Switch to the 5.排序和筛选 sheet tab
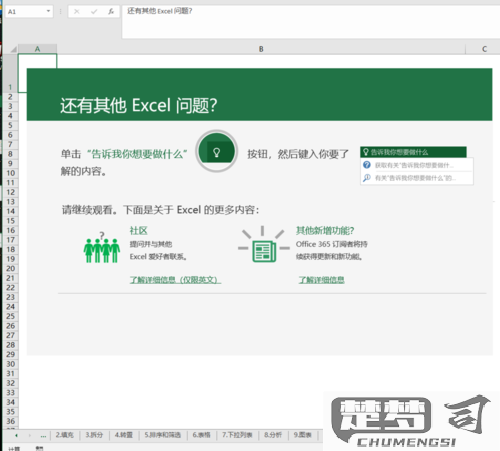 click(162, 435)
